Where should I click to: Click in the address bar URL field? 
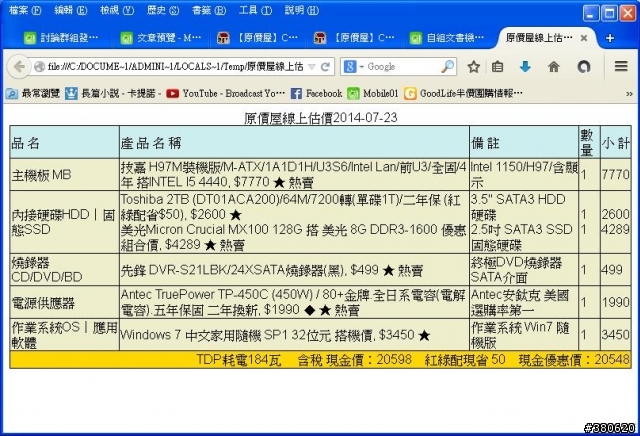pyautogui.click(x=176, y=67)
